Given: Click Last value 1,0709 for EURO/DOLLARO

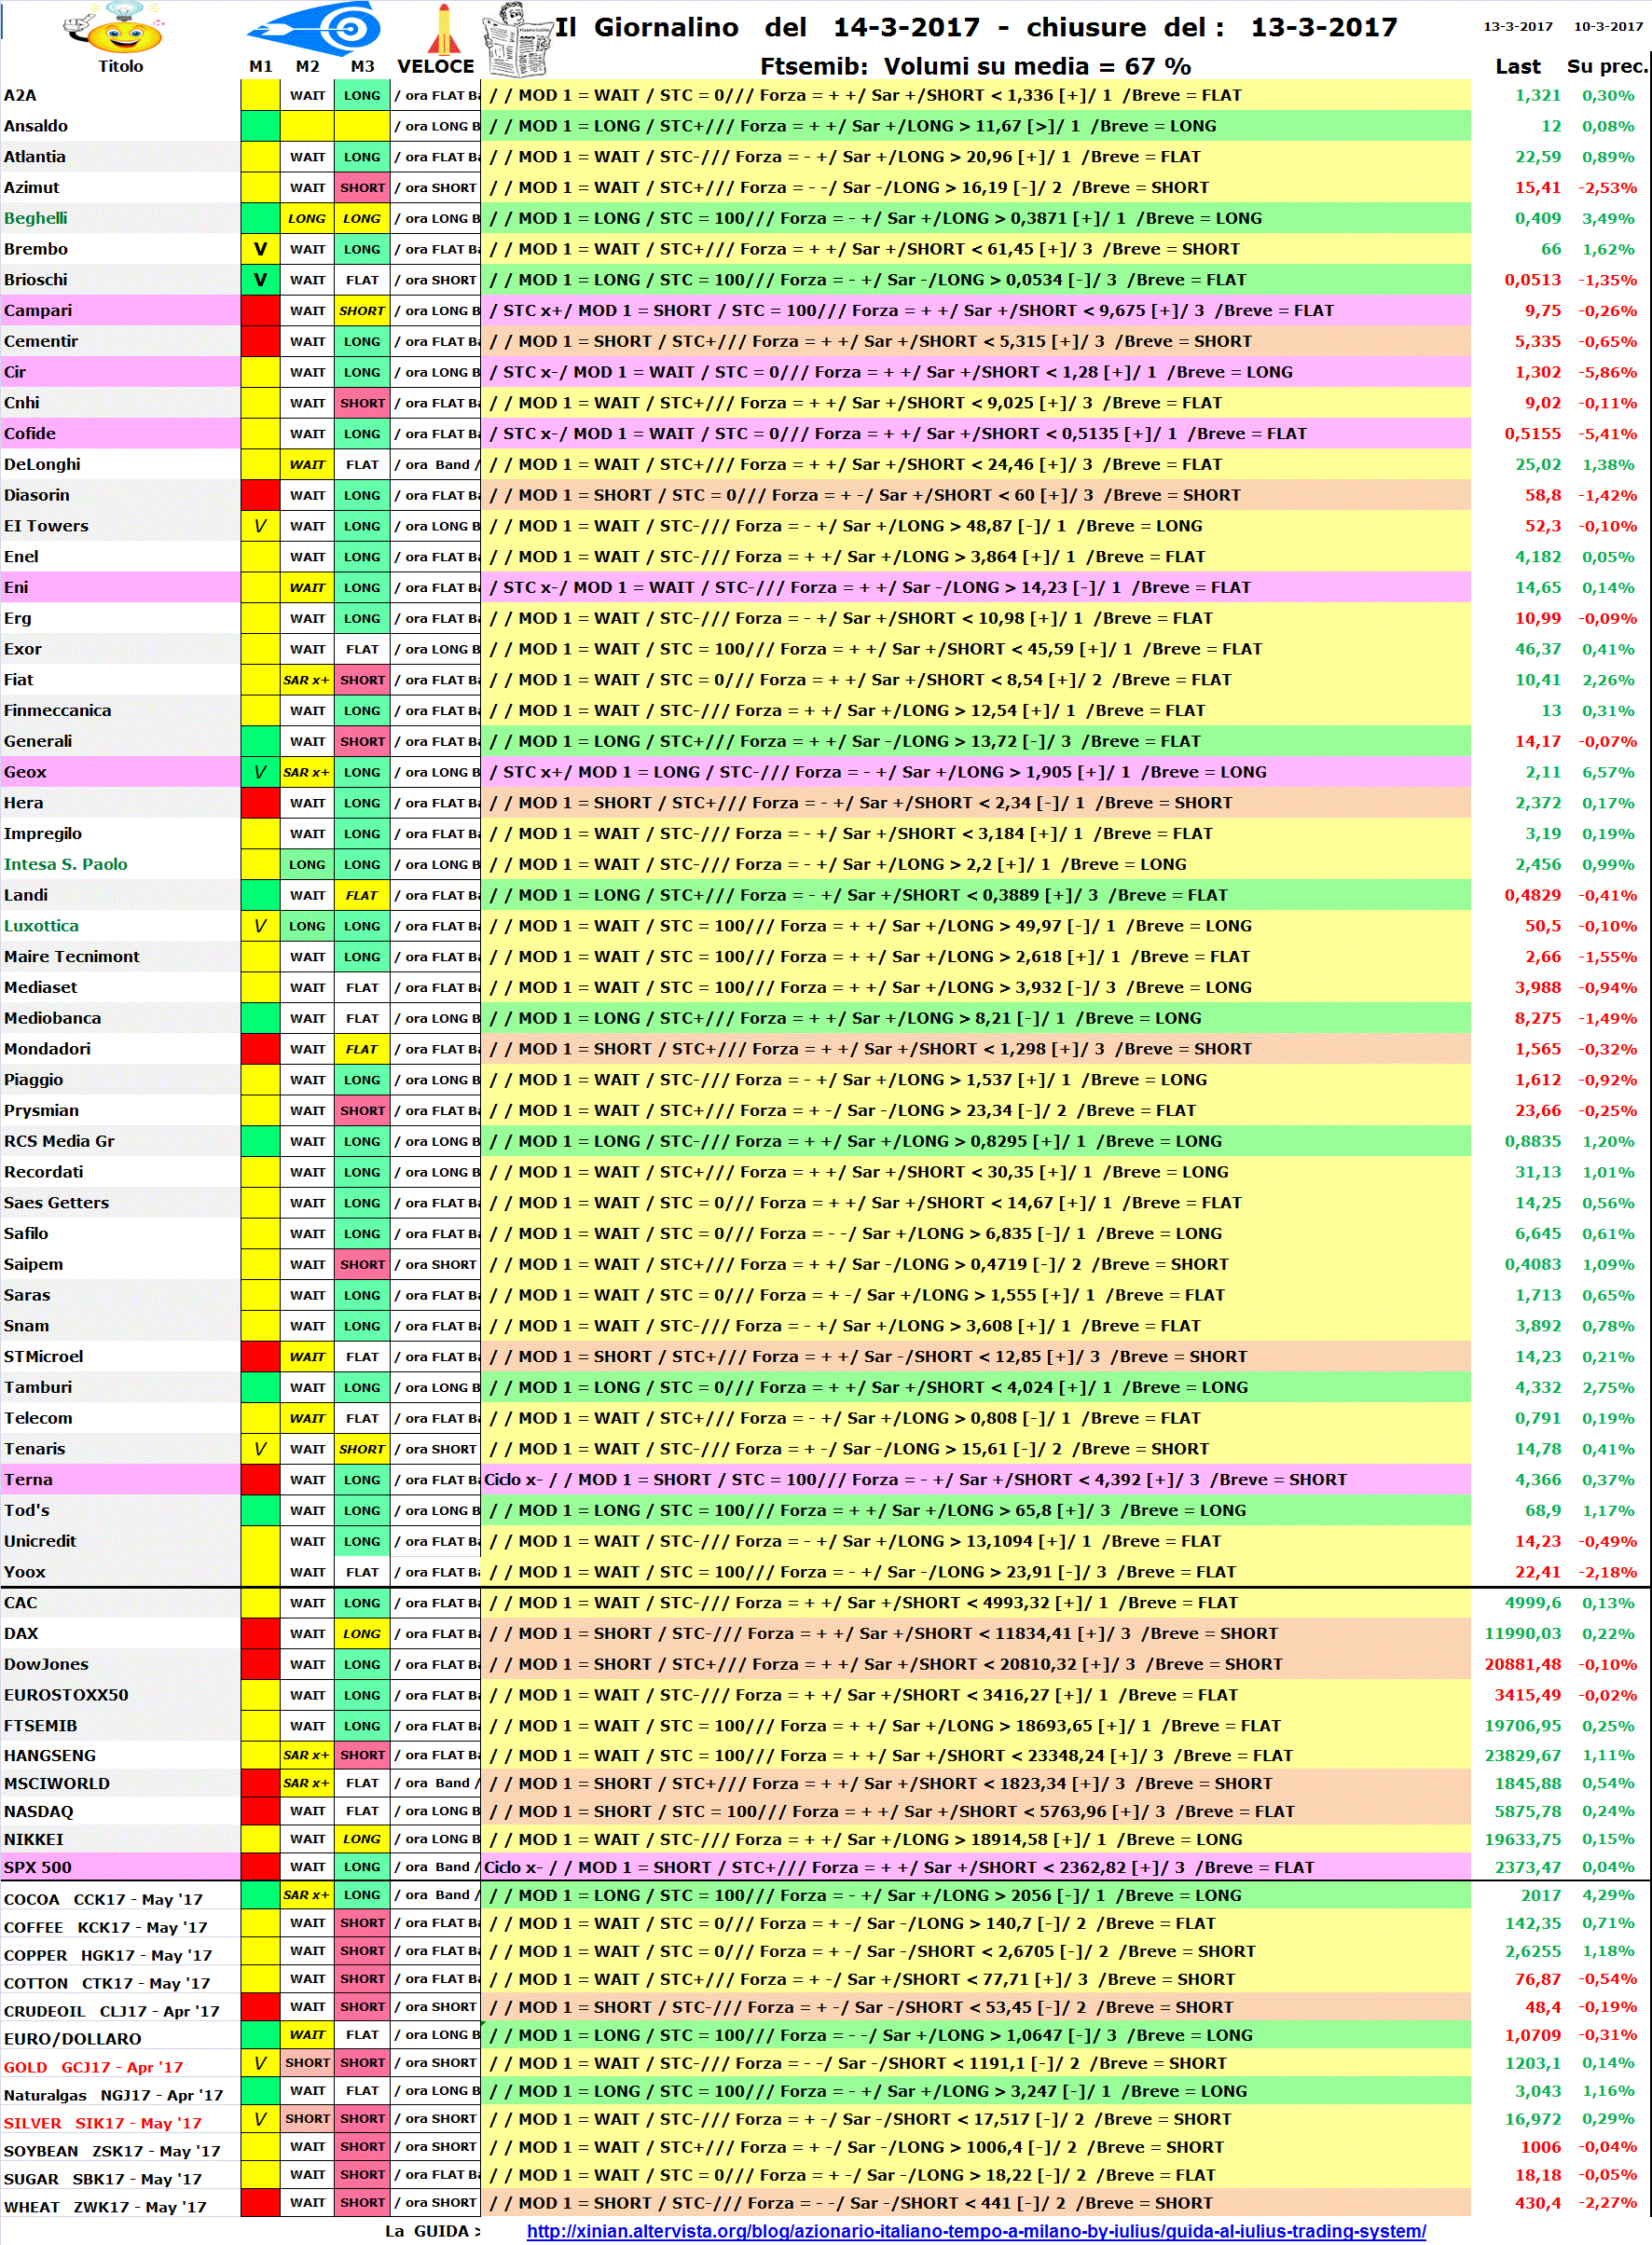Looking at the screenshot, I should pyautogui.click(x=1532, y=2035).
